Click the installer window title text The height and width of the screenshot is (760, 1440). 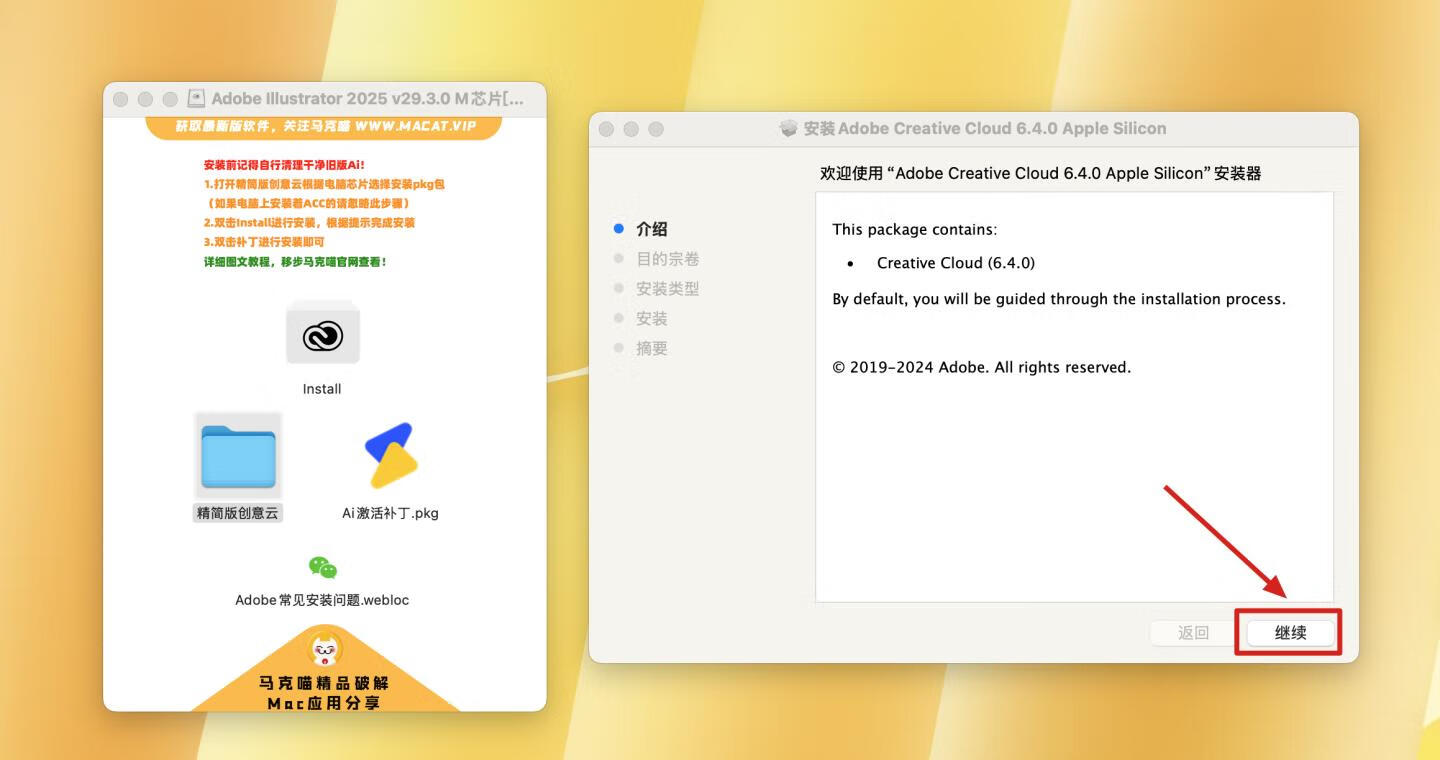click(x=985, y=128)
